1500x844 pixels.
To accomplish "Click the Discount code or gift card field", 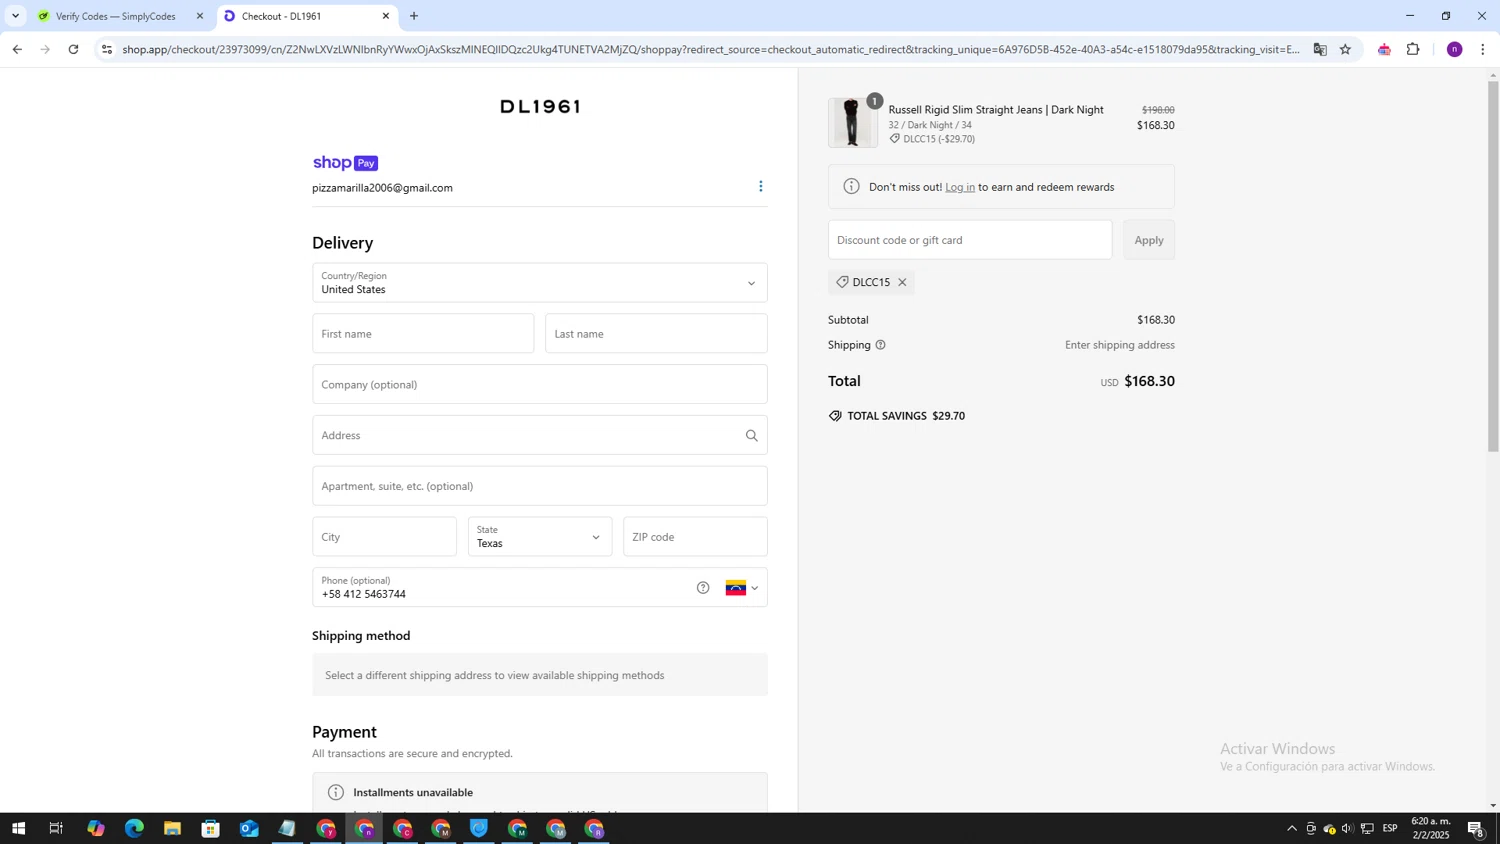I will coord(970,240).
